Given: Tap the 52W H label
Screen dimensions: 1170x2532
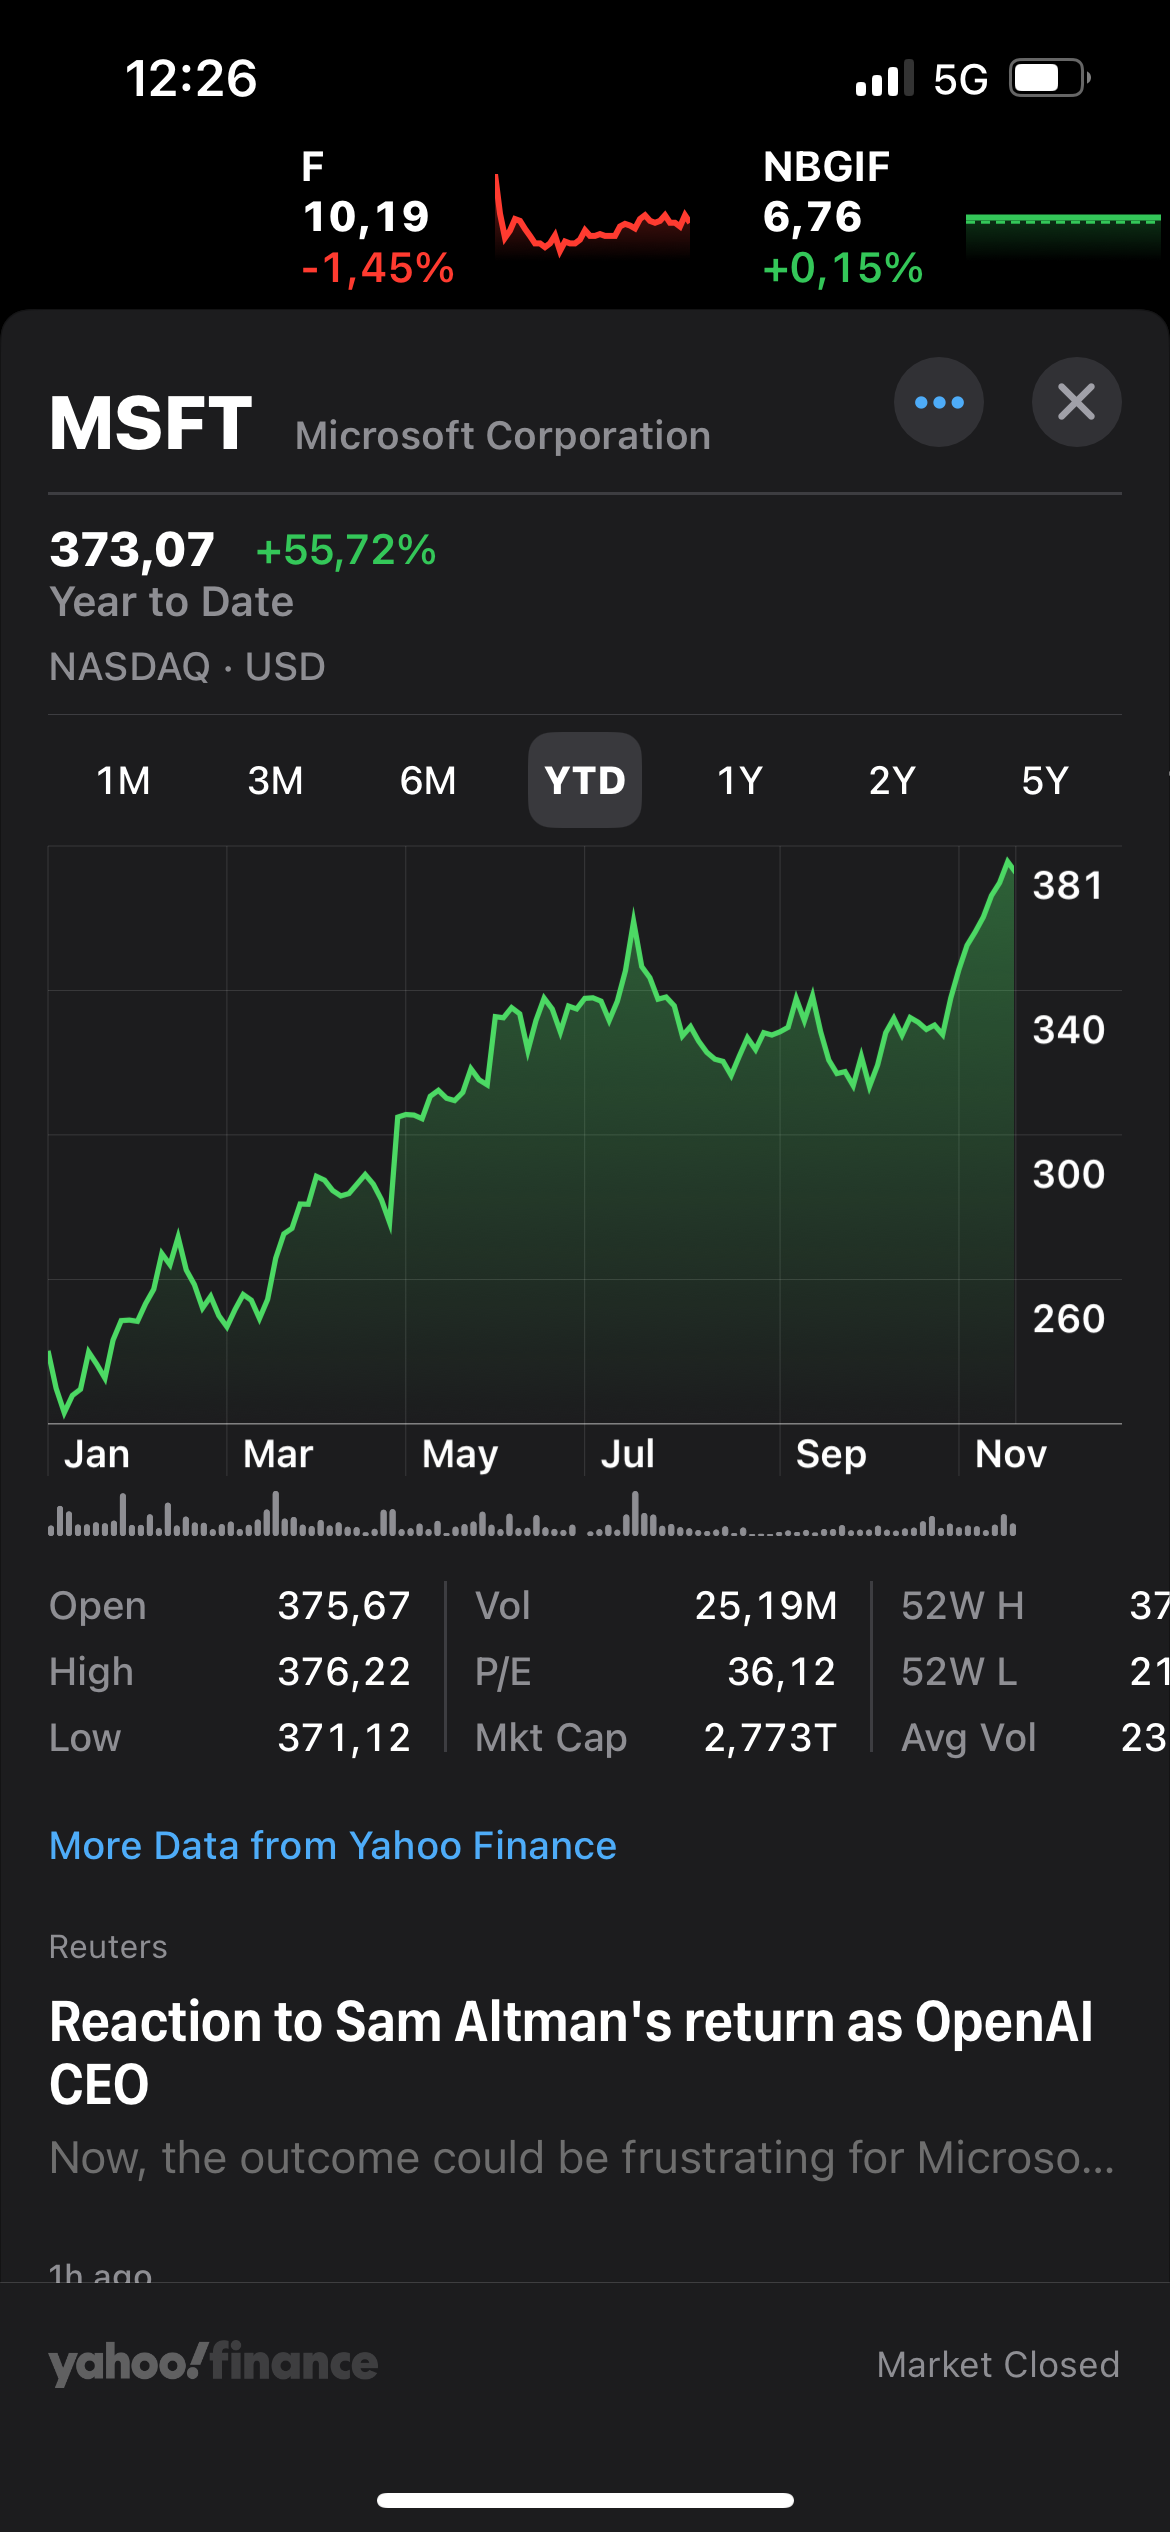Looking at the screenshot, I should 962,1606.
